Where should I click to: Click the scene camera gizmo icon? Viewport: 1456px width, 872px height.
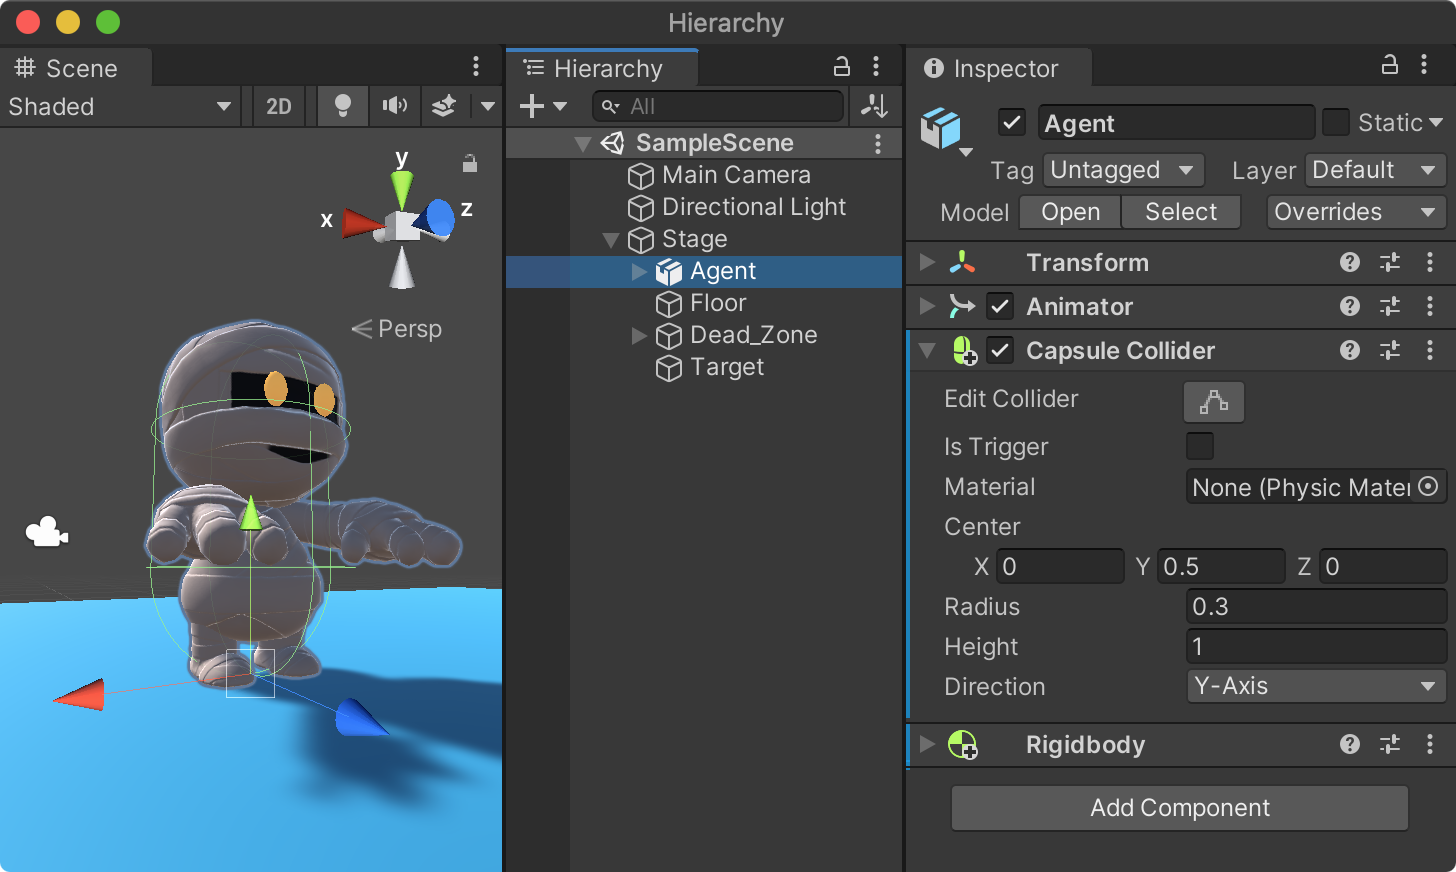click(46, 532)
